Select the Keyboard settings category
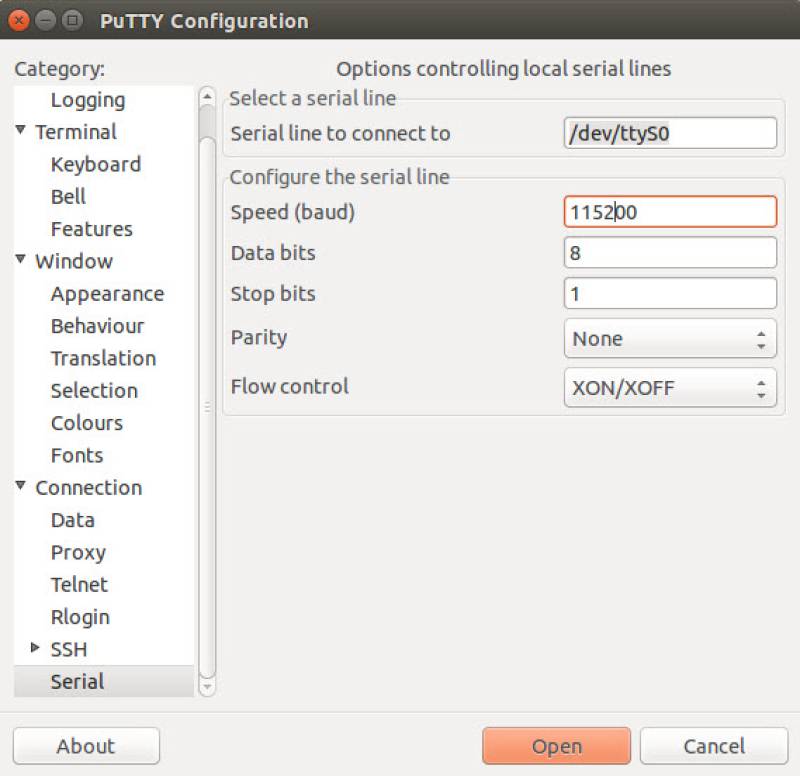The image size is (800, 776). click(x=95, y=164)
